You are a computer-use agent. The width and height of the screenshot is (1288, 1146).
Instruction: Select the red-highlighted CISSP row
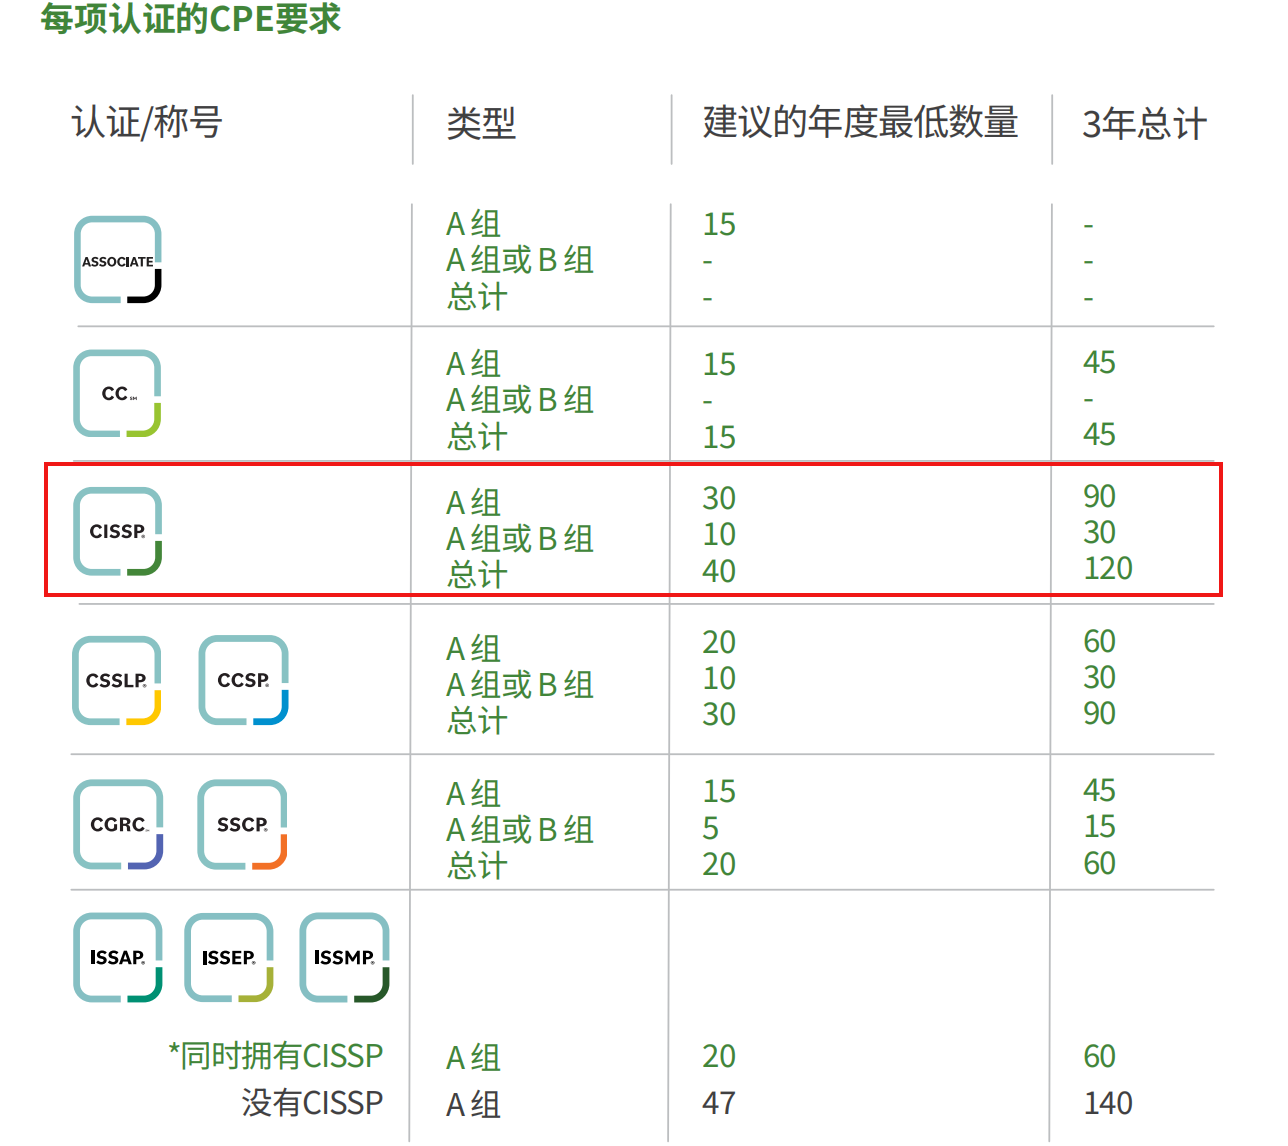[x=636, y=530]
